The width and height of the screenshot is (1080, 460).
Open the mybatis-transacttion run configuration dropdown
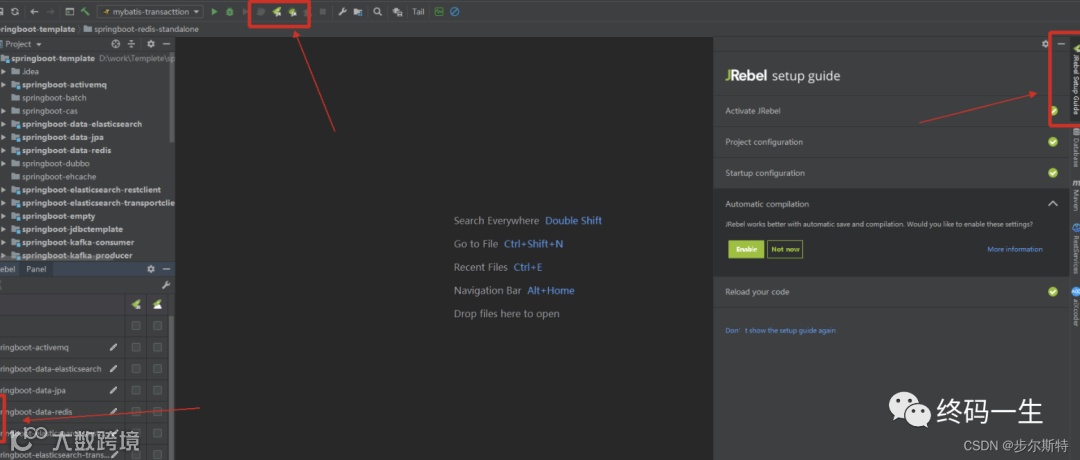(151, 12)
